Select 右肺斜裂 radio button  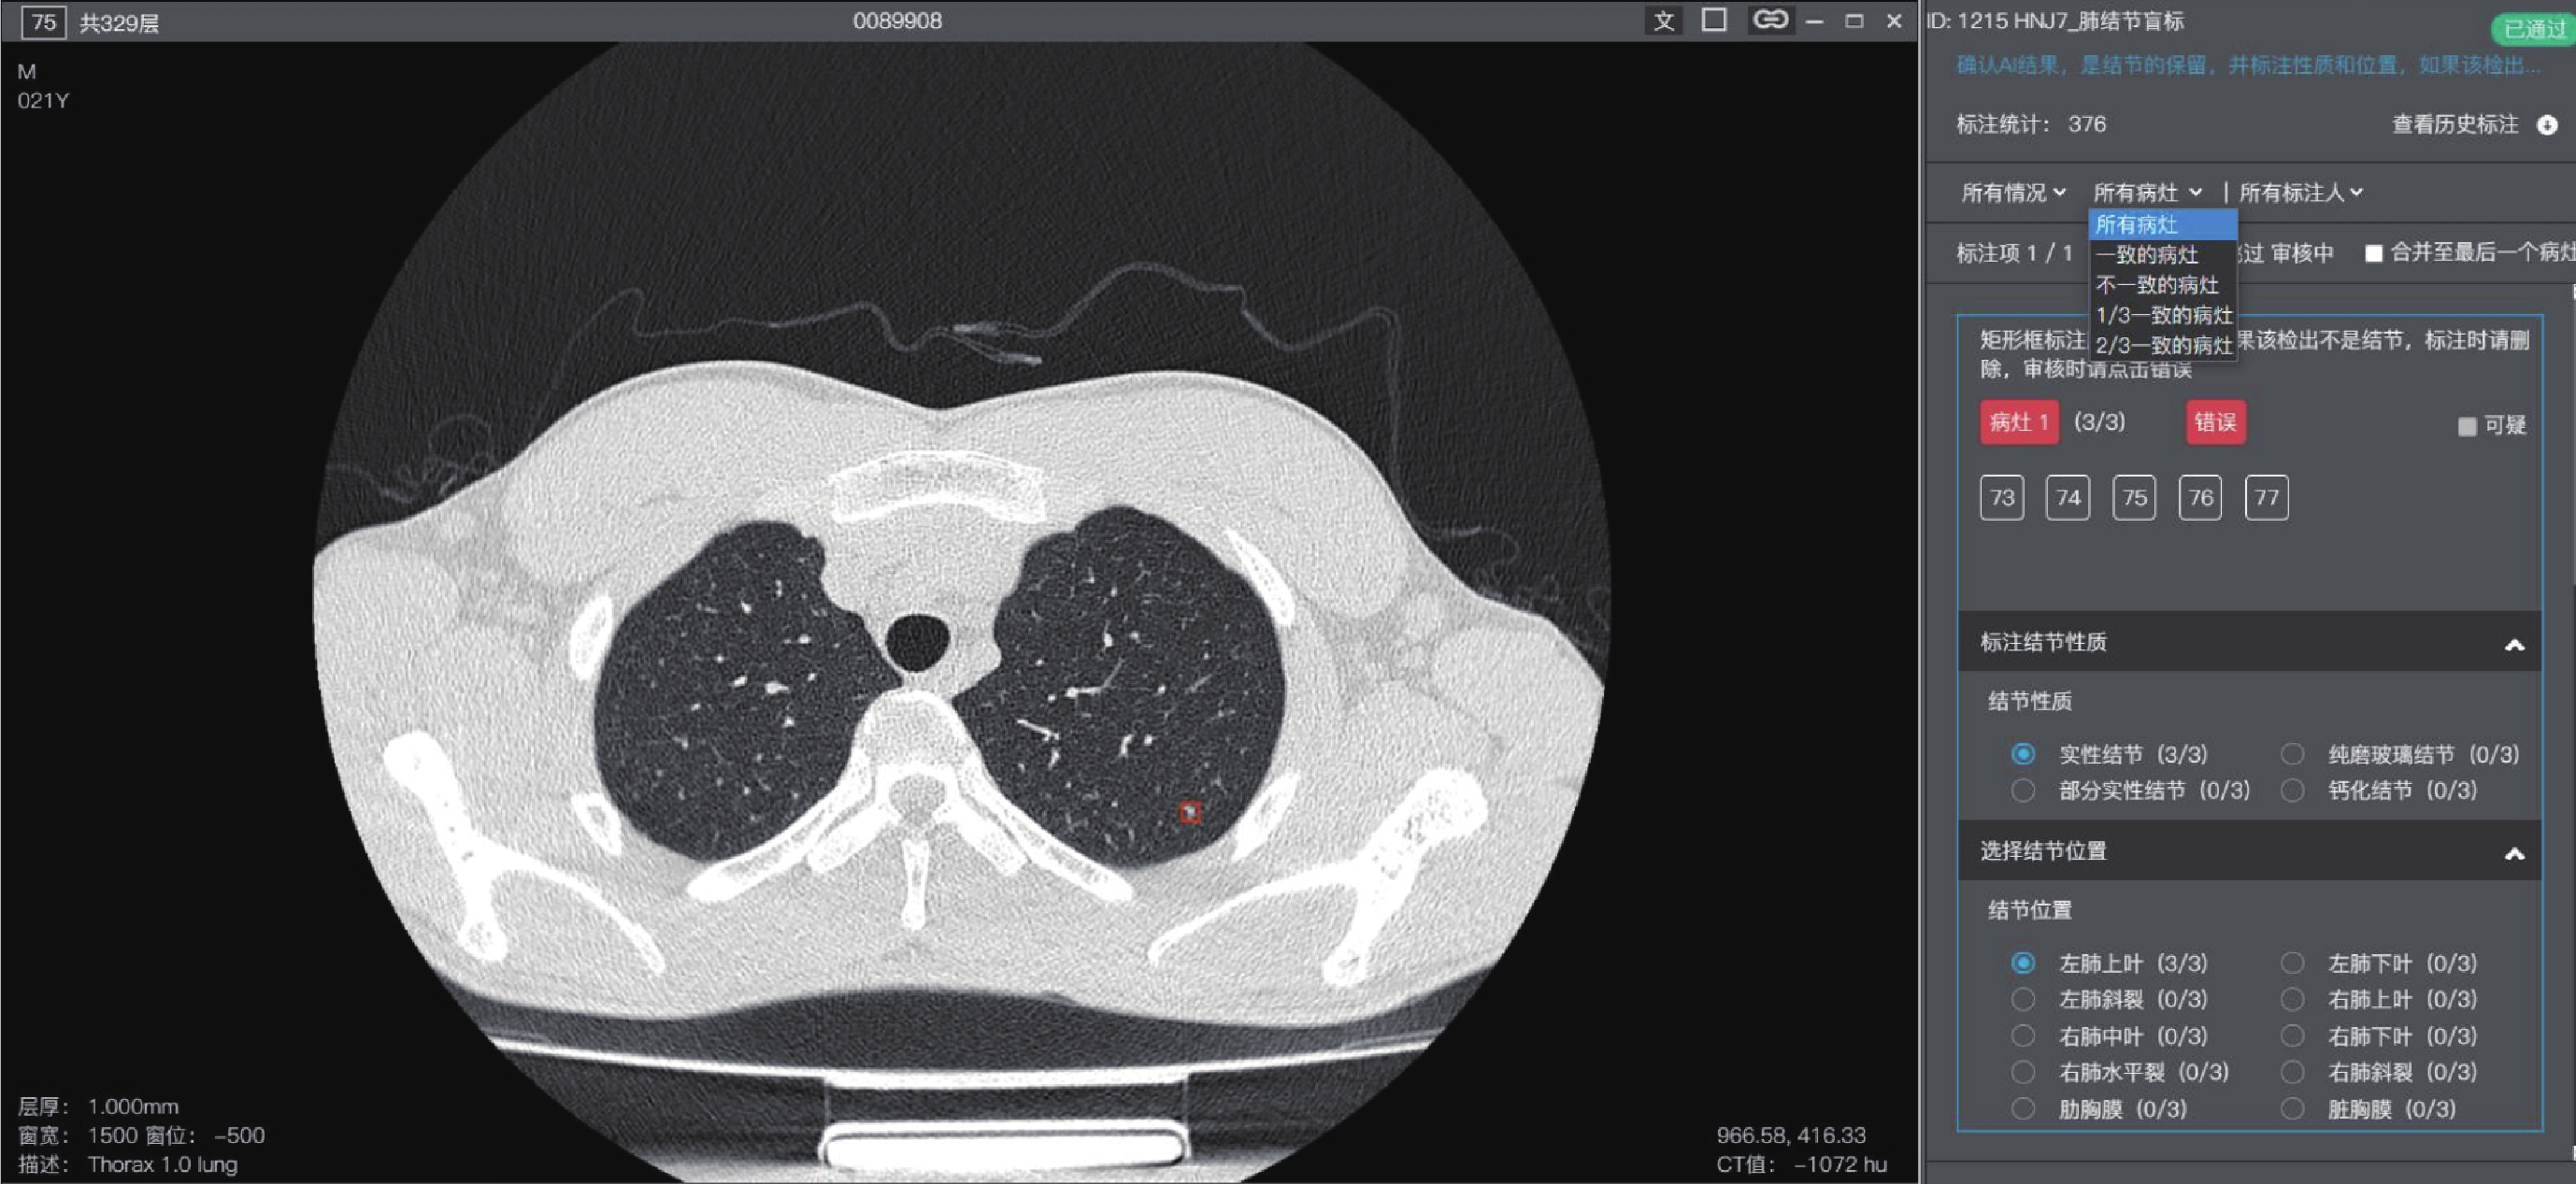coord(2292,1072)
